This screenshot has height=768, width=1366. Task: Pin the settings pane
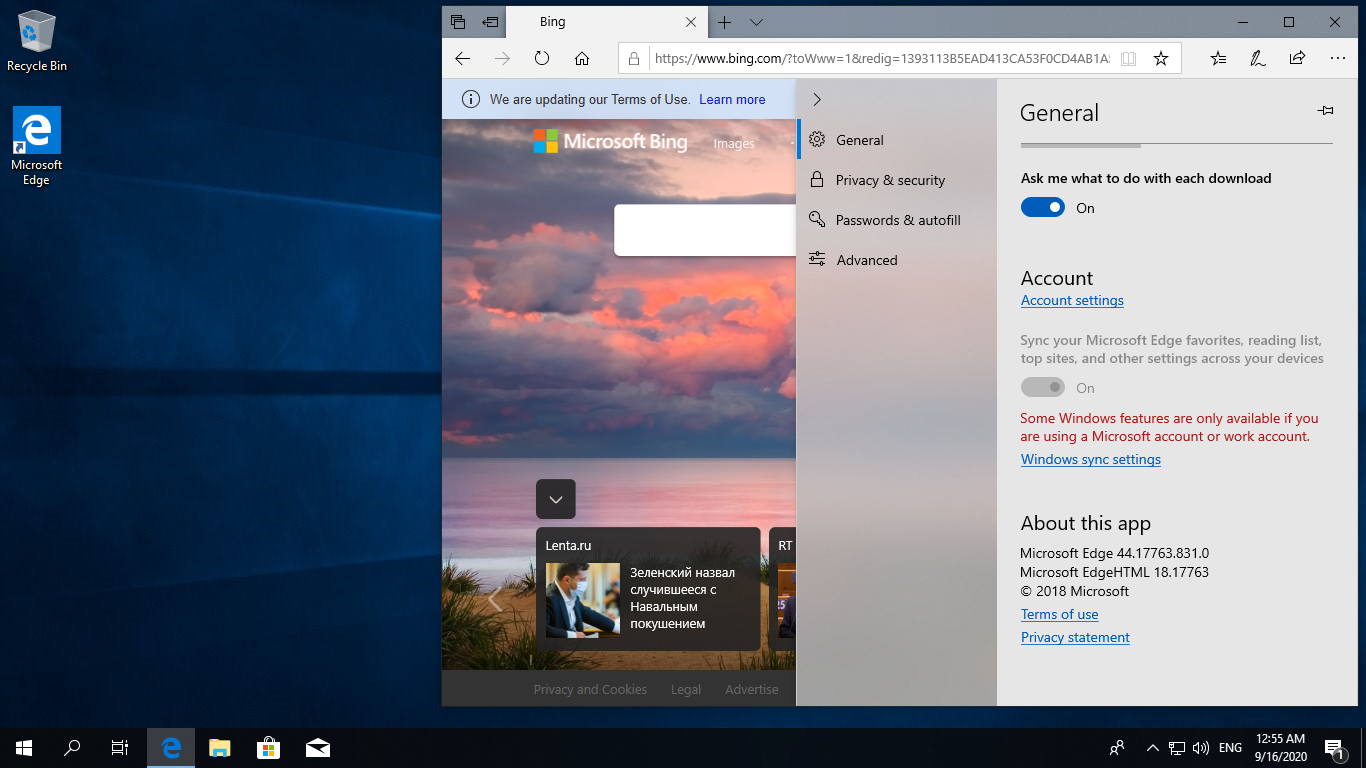point(1326,111)
